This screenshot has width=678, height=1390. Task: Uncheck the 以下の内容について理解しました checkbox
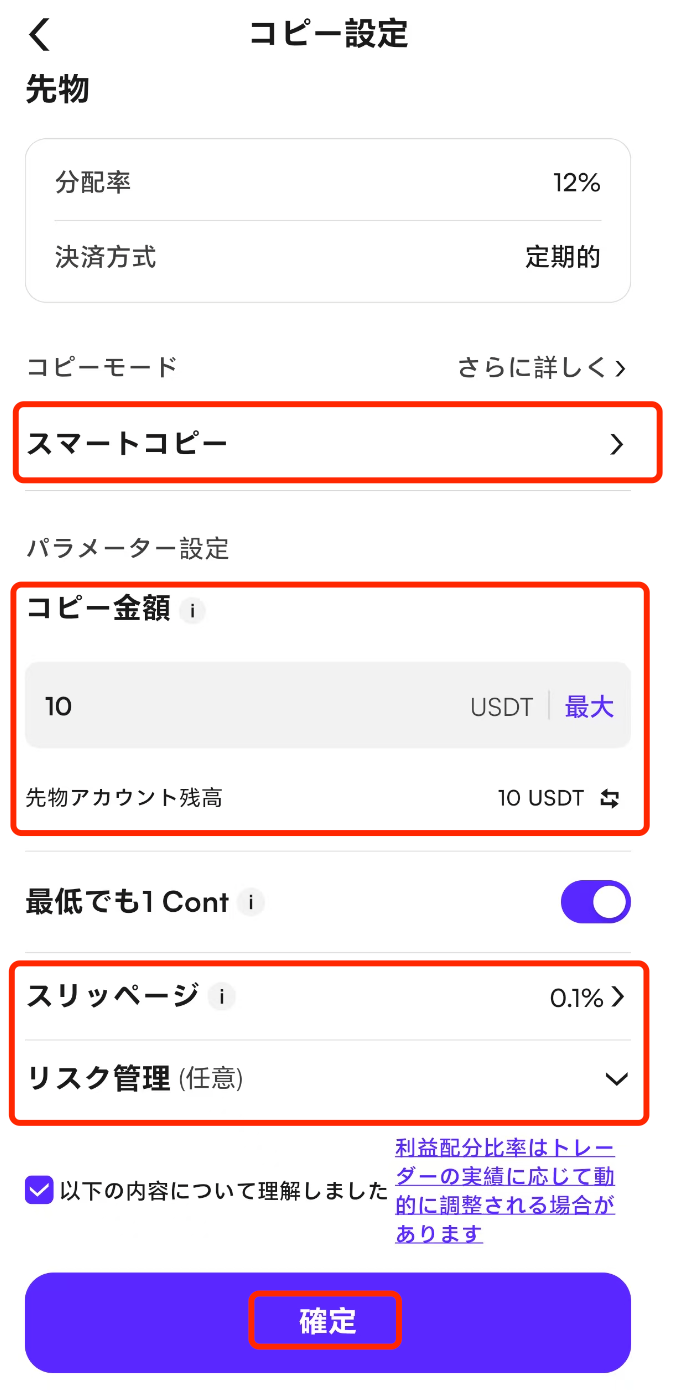[x=39, y=1191]
